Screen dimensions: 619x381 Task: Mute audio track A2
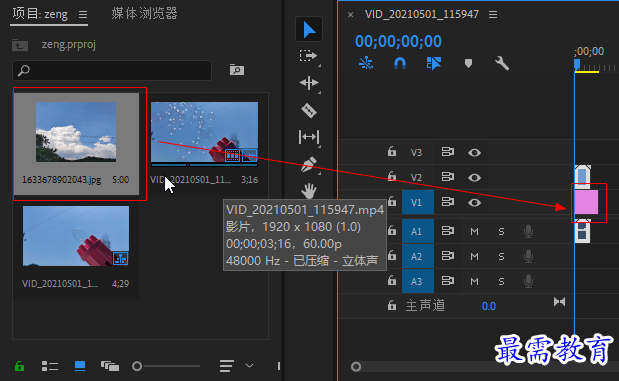(x=475, y=257)
